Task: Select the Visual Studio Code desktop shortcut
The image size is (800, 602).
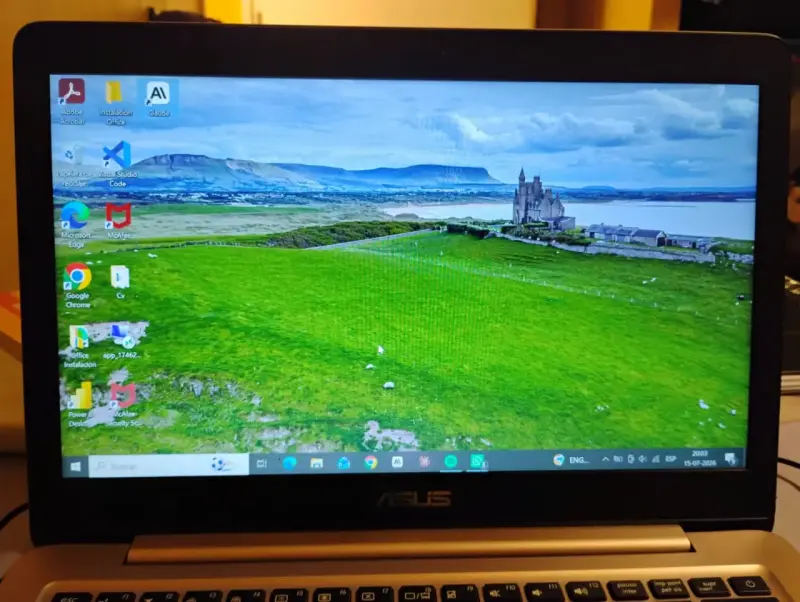Action: click(x=117, y=164)
